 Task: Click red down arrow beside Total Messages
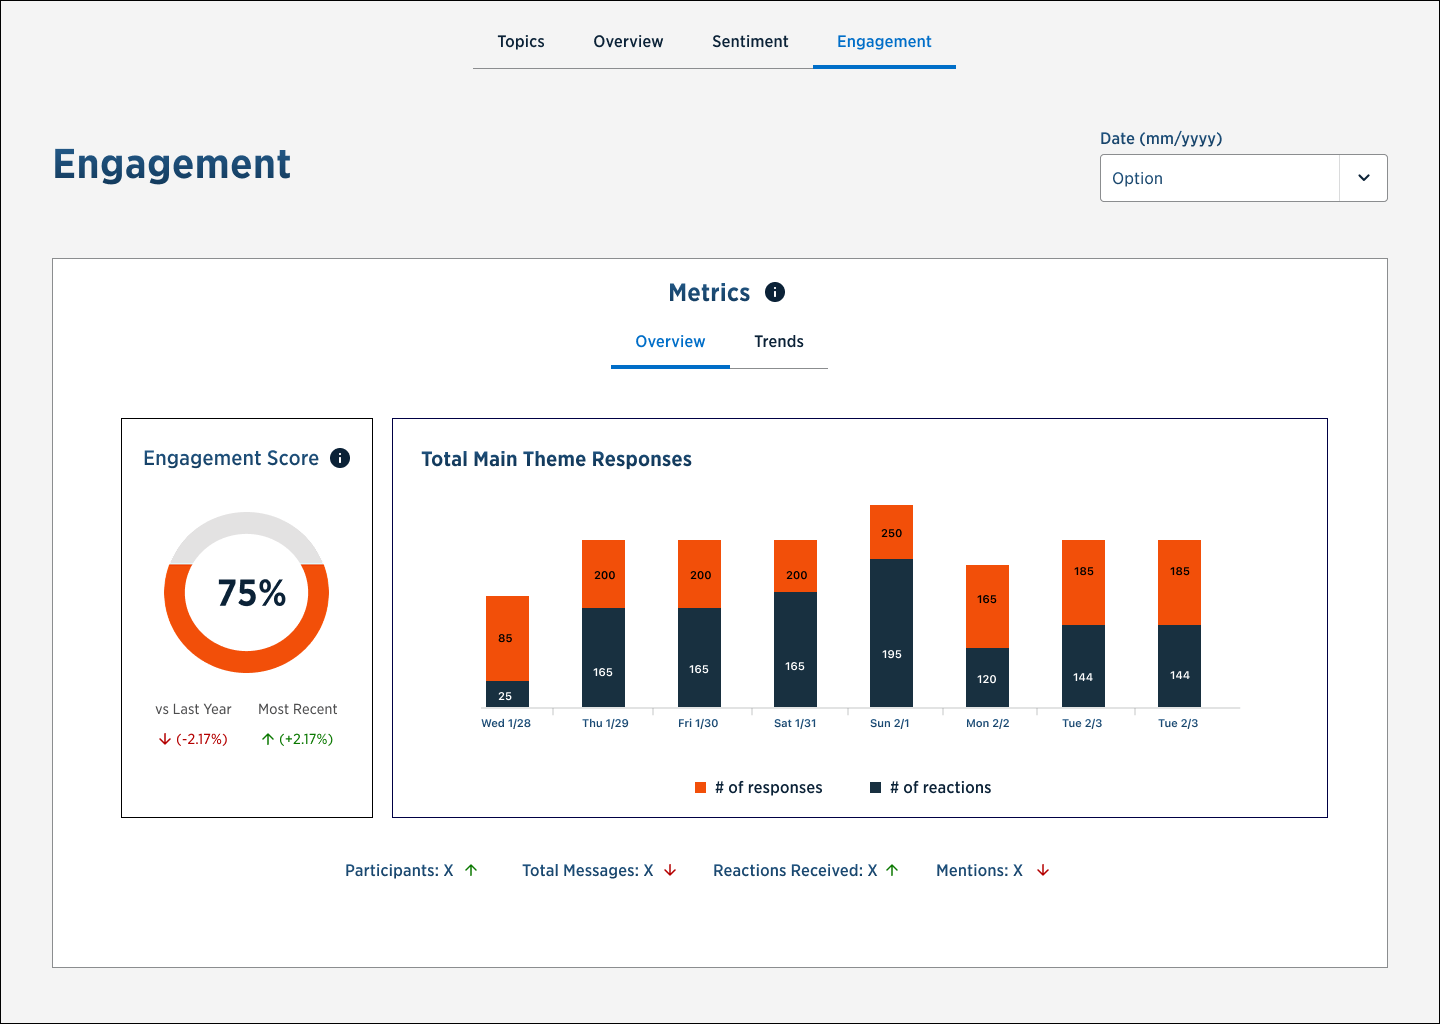(x=670, y=871)
